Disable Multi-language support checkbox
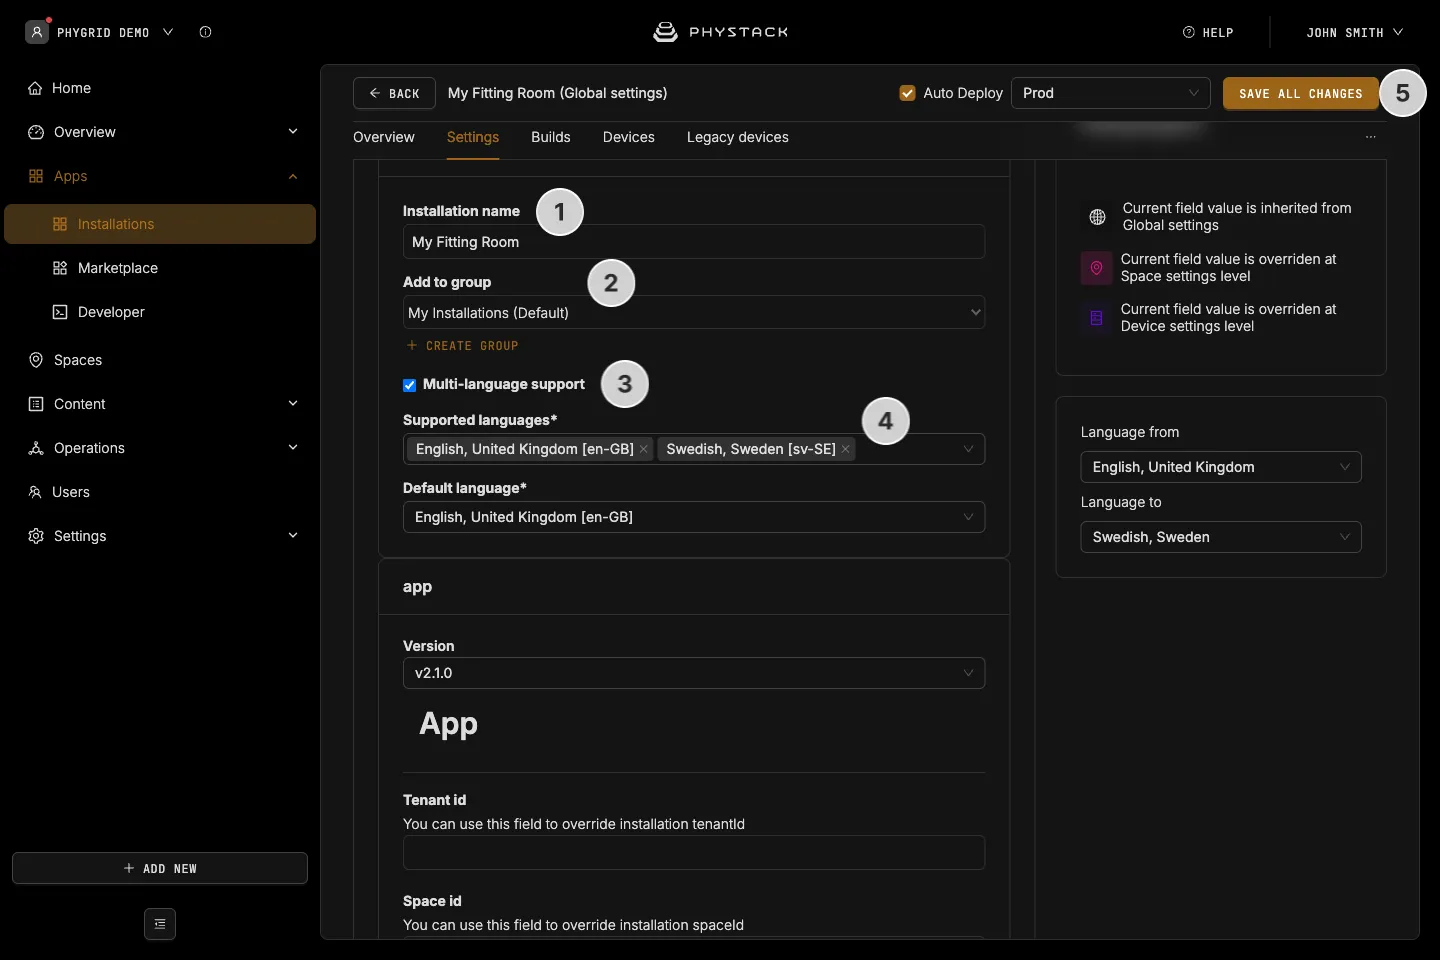 (x=409, y=385)
